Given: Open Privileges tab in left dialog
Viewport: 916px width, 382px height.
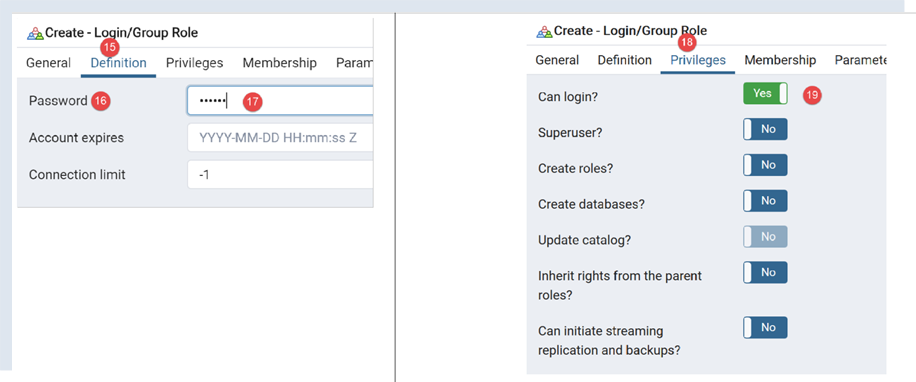Looking at the screenshot, I should pos(195,63).
